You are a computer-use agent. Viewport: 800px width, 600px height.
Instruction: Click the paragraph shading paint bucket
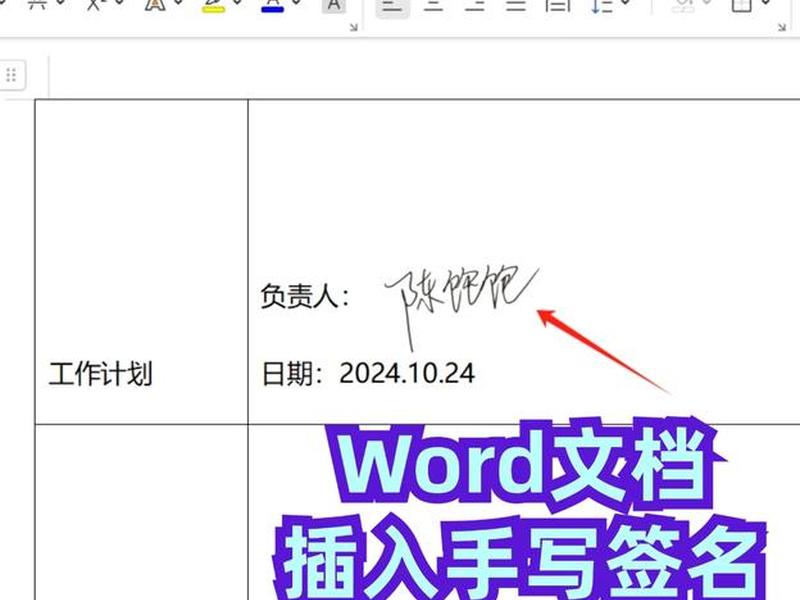(x=683, y=6)
